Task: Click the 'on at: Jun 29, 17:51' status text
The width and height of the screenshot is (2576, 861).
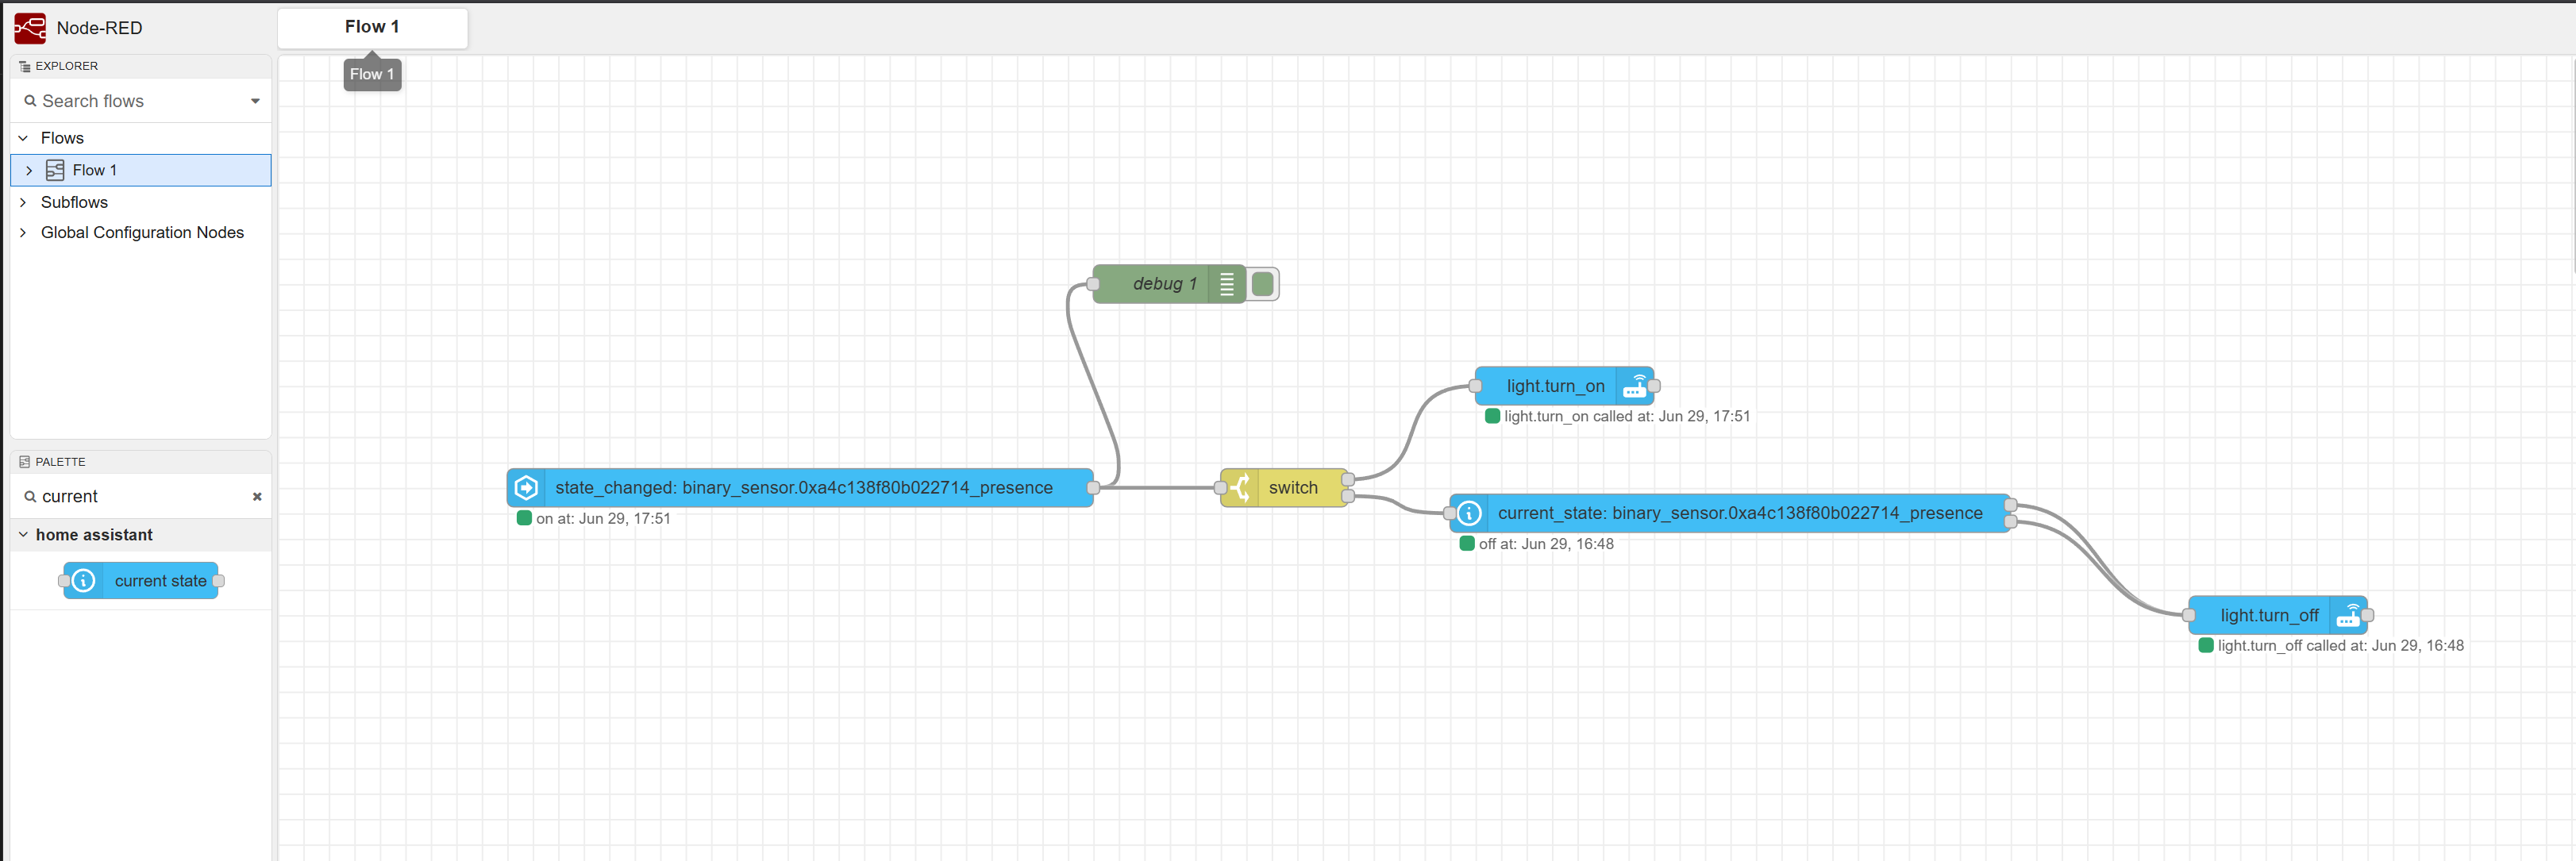Action: (x=603, y=519)
